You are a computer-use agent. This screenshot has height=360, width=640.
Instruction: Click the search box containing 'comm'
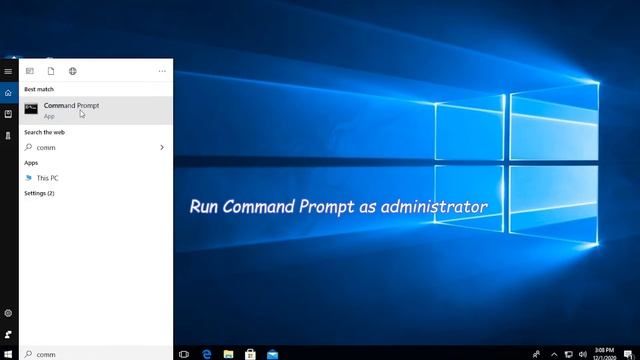click(x=96, y=354)
